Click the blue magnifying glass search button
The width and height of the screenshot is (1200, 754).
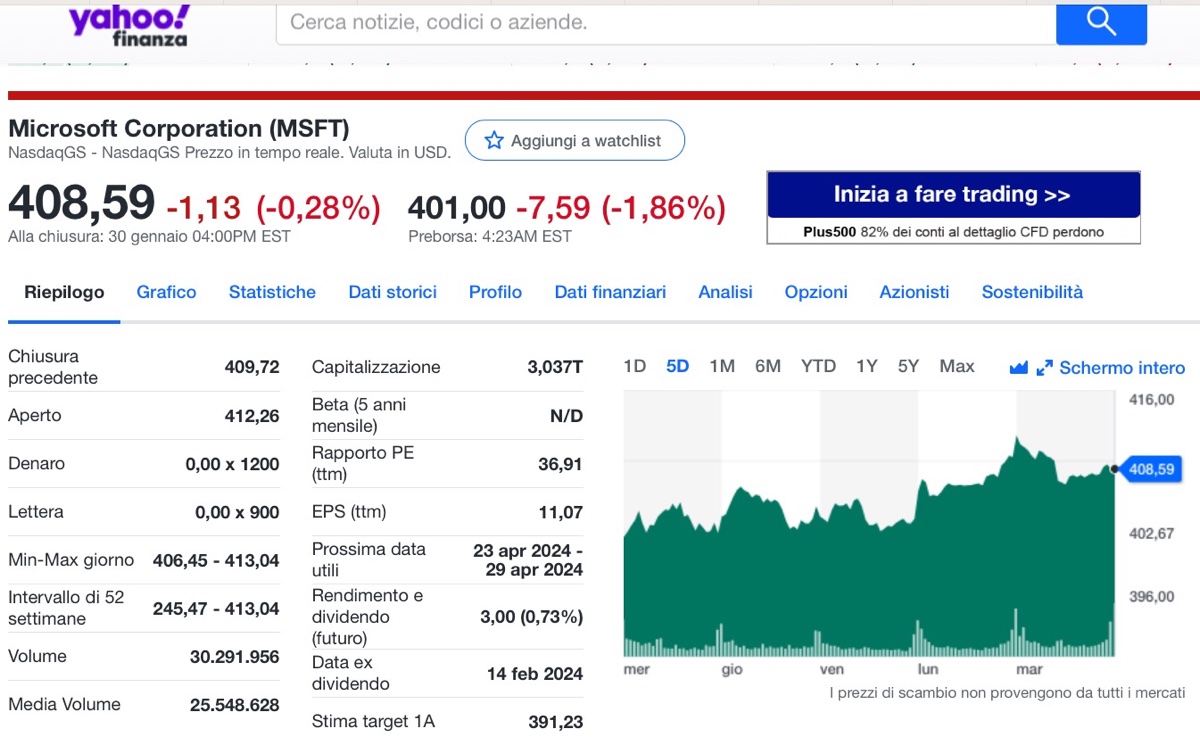(x=1101, y=22)
